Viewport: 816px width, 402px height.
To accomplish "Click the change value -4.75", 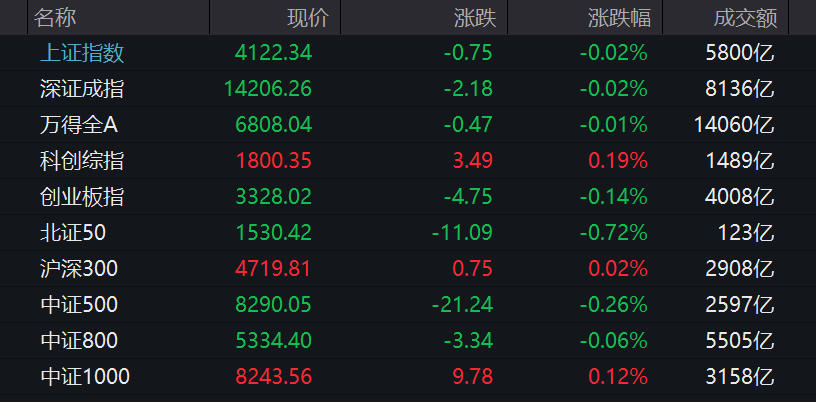I will tap(468, 197).
